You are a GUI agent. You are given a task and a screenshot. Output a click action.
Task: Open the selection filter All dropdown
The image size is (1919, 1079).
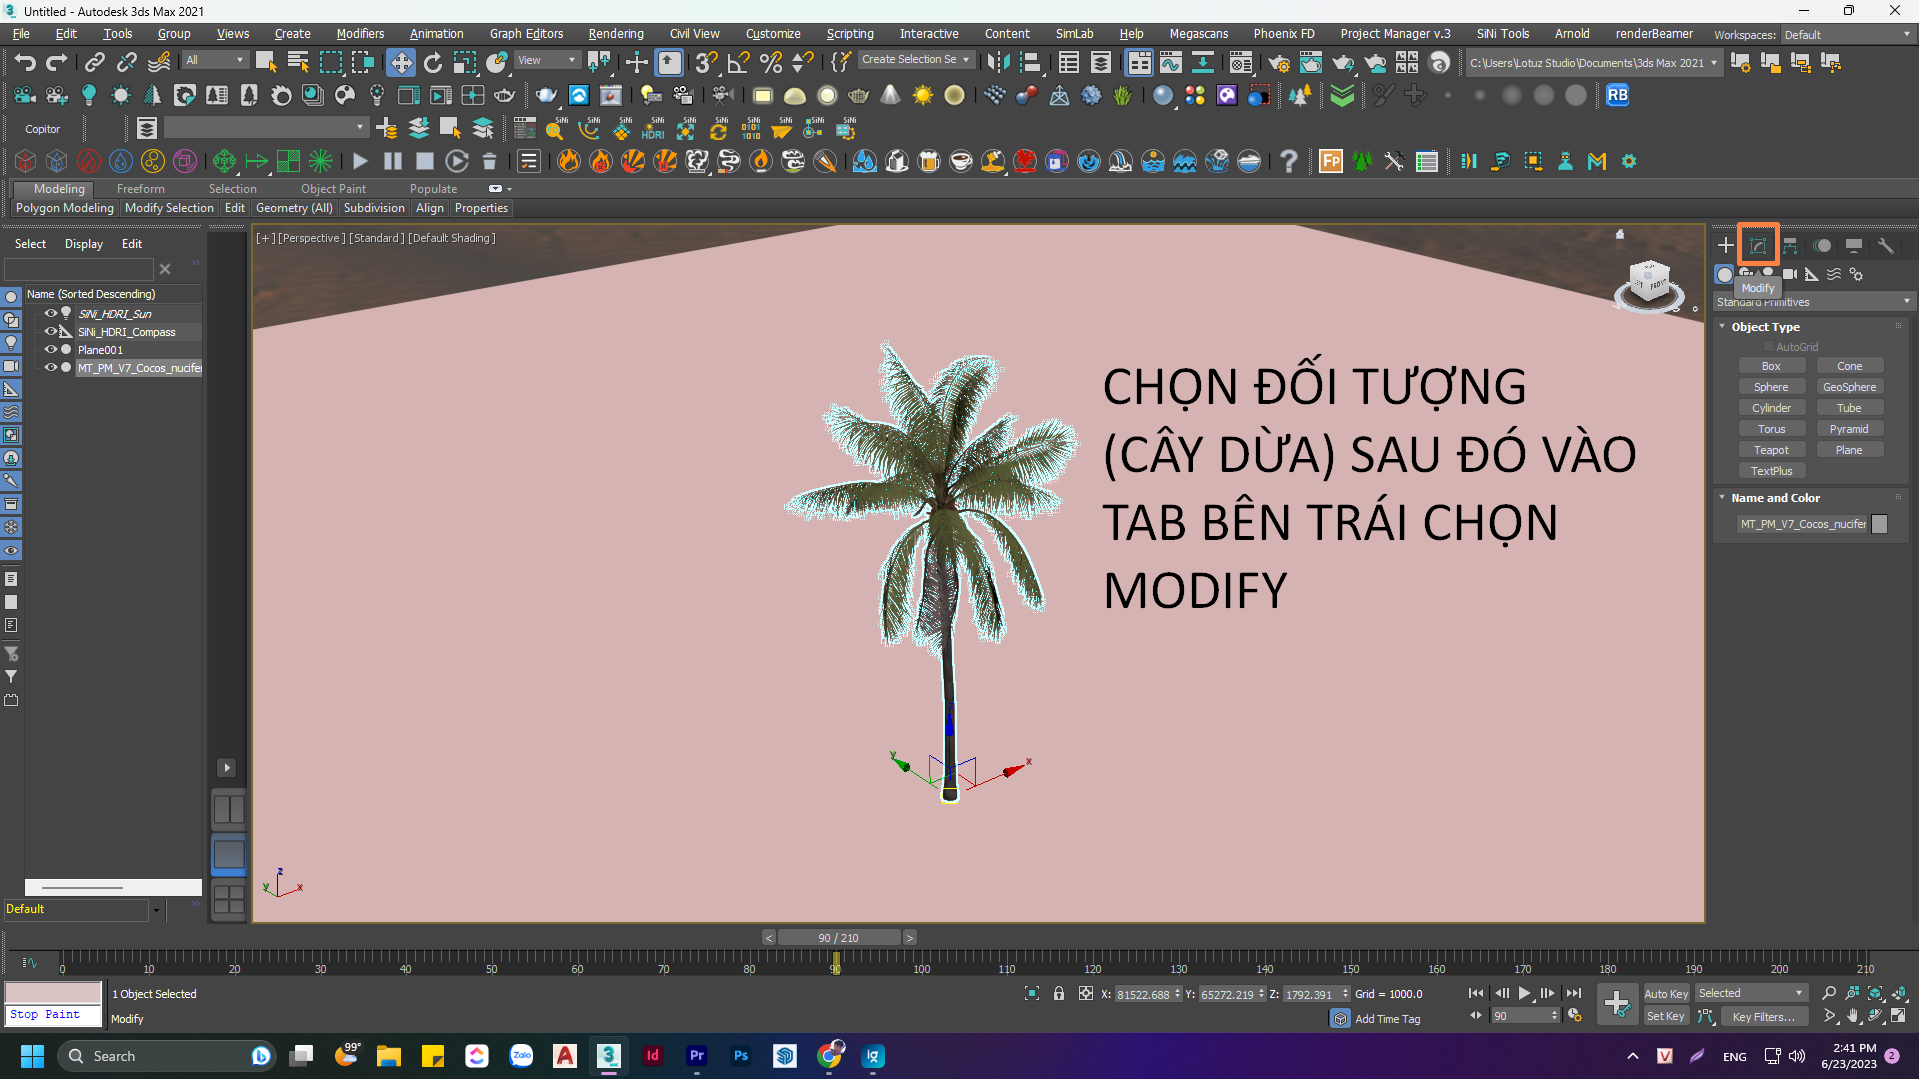coord(215,60)
